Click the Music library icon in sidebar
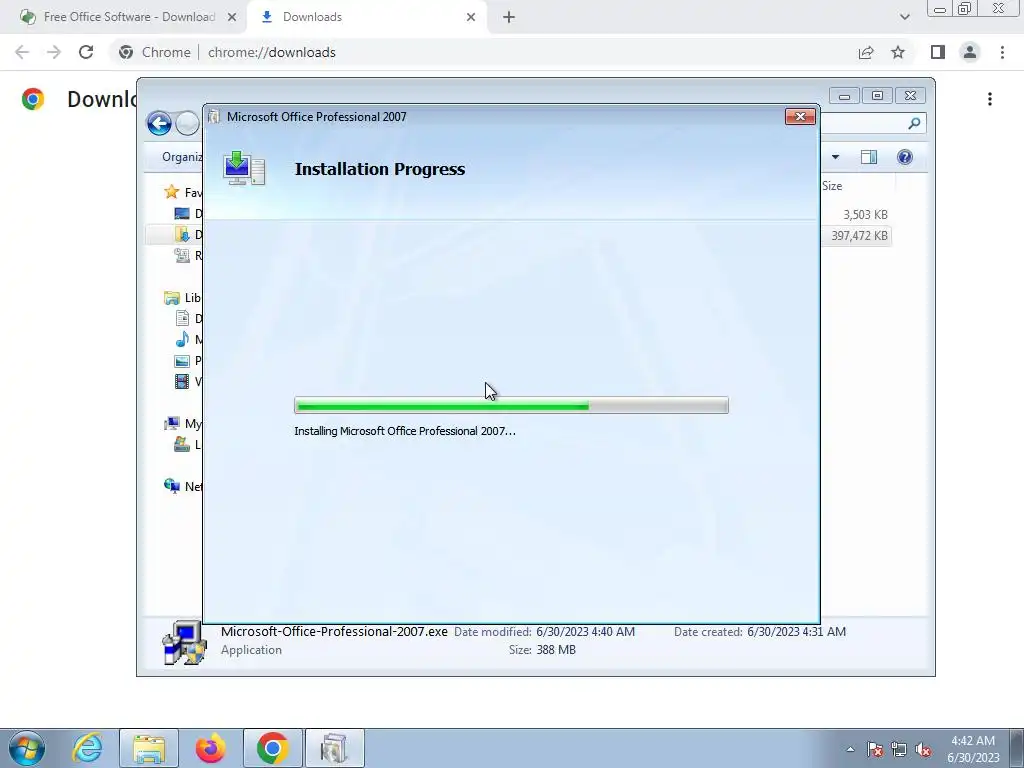The height and width of the screenshot is (768, 1024). coord(182,340)
